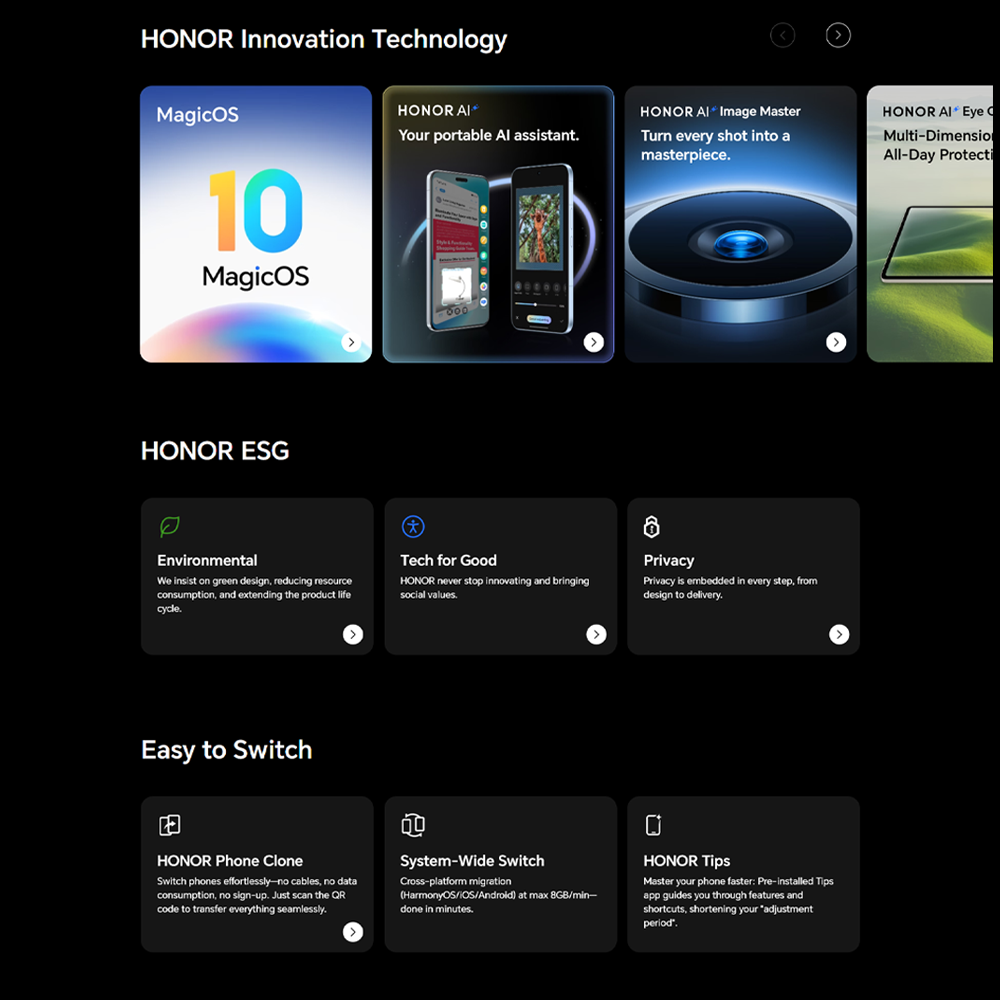Viewport: 1000px width, 1000px height.
Task: Click the previous carousel arrow for Innovation Technology
Action: pyautogui.click(x=782, y=35)
